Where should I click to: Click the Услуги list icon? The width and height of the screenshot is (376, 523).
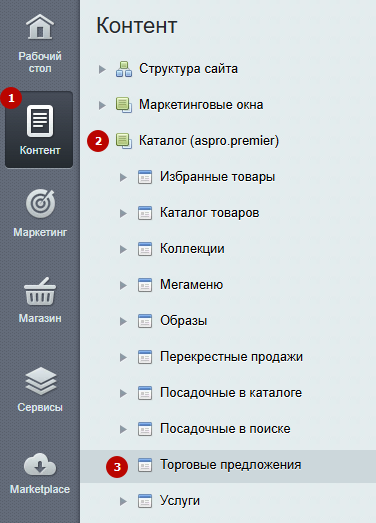pyautogui.click(x=145, y=501)
